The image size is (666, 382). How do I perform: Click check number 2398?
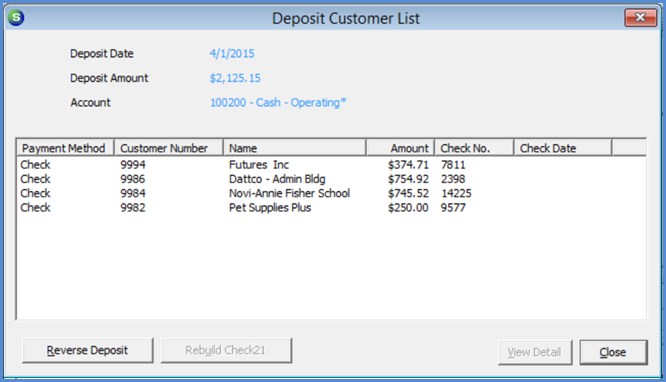(453, 179)
